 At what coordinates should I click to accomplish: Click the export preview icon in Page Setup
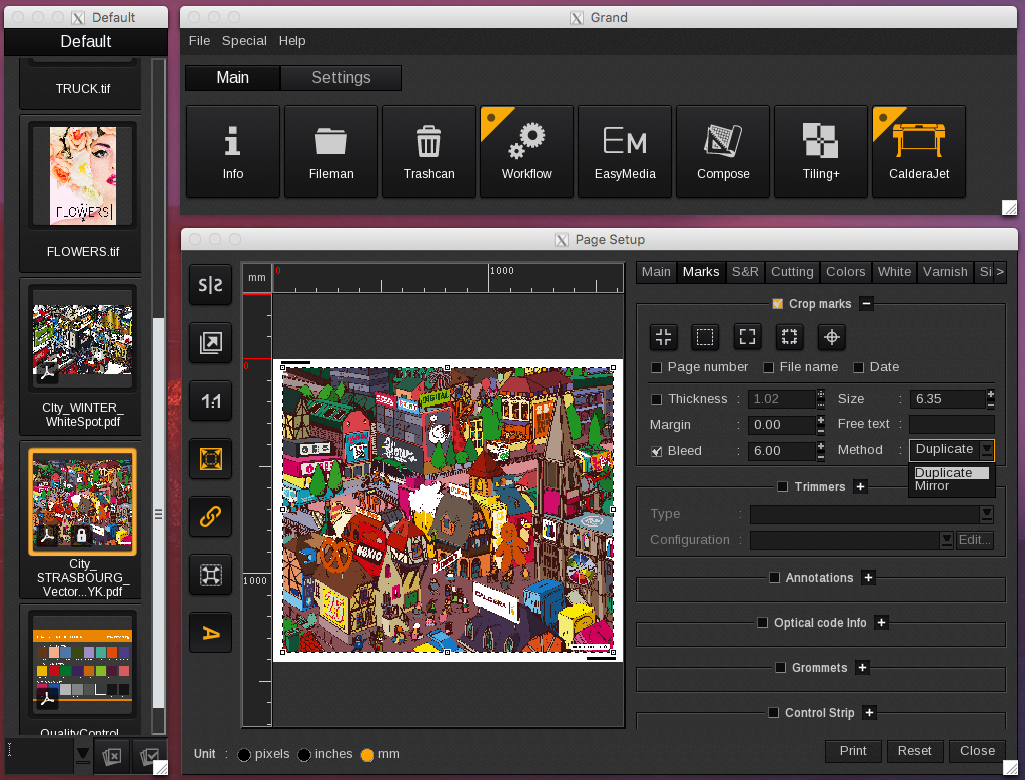(210, 343)
